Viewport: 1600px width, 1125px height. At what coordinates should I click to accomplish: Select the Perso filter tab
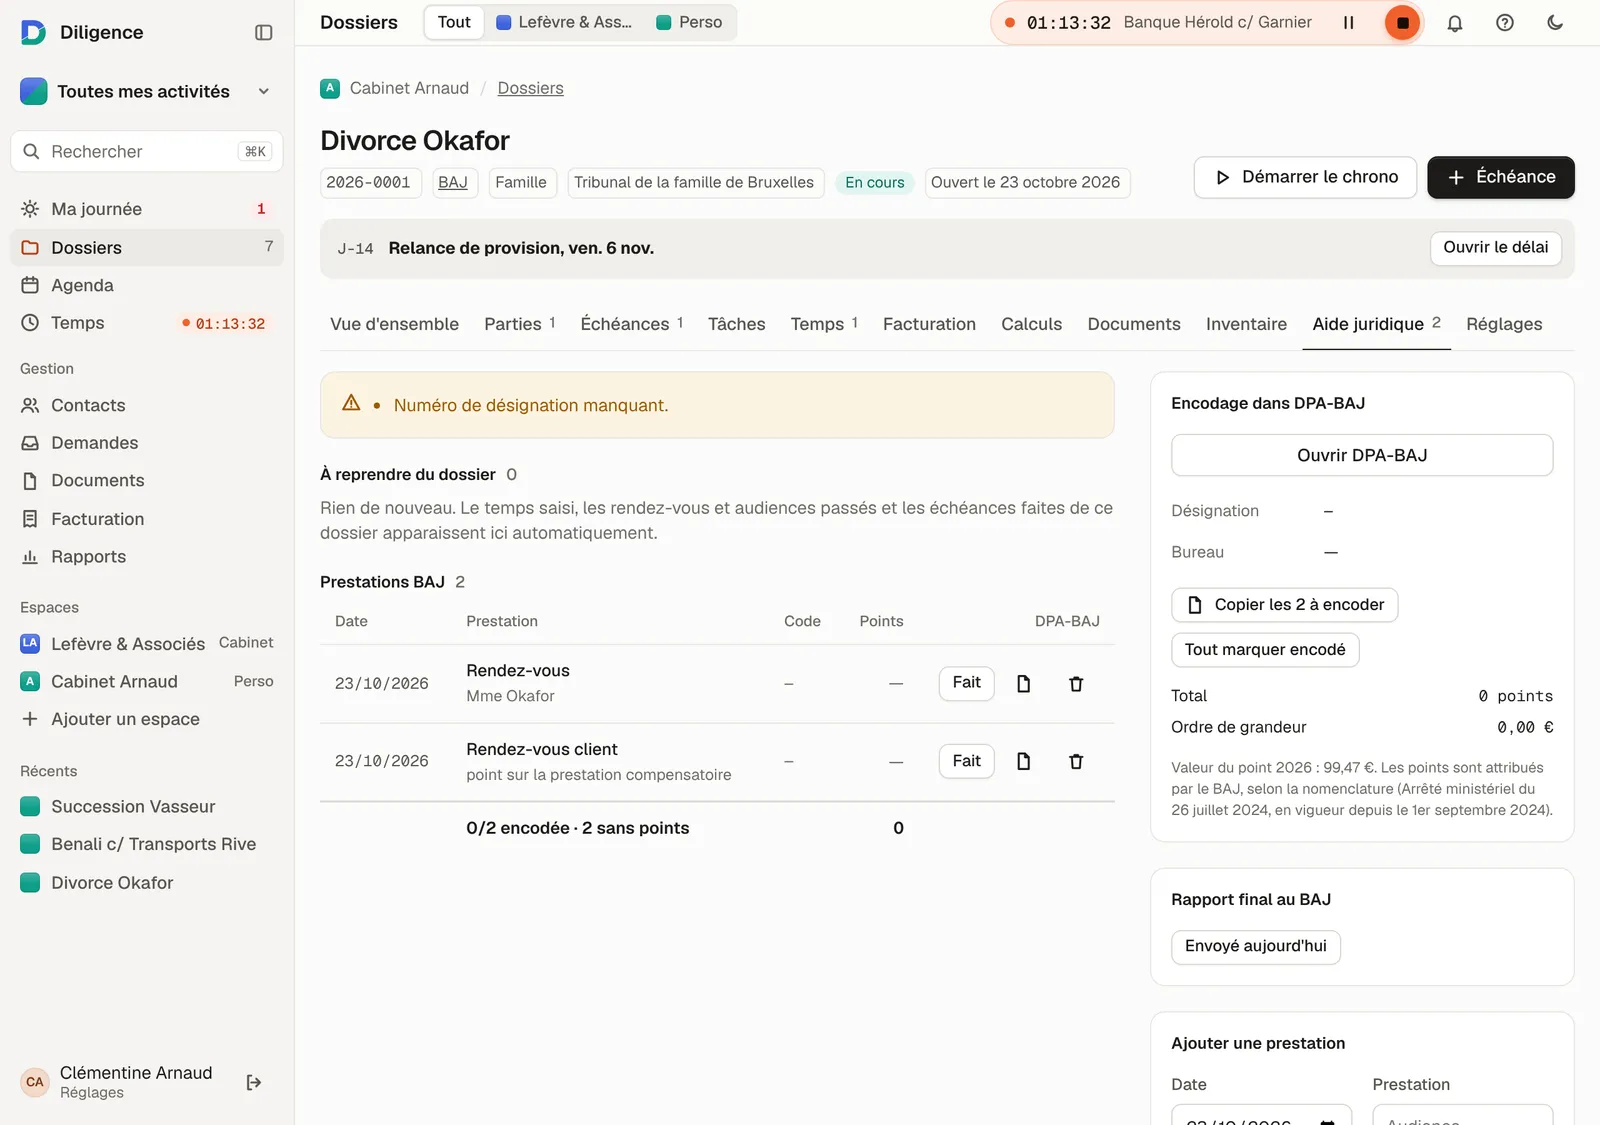(x=689, y=22)
